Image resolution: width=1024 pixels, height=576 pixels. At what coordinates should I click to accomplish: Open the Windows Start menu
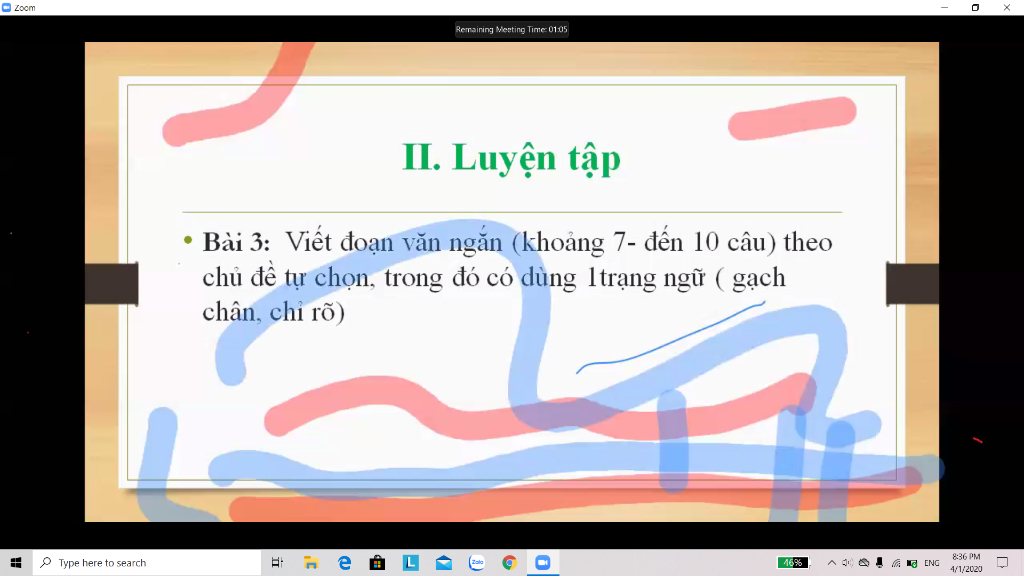[x=16, y=562]
